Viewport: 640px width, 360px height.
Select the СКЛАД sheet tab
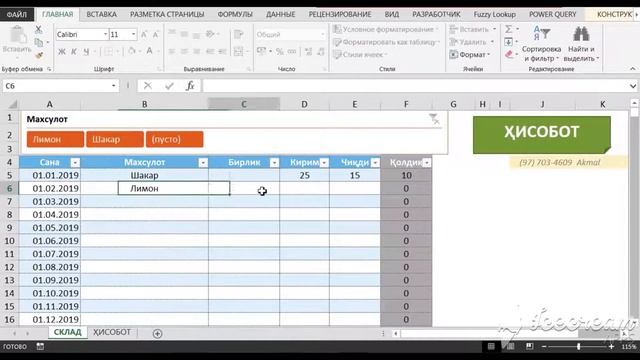pos(67,332)
